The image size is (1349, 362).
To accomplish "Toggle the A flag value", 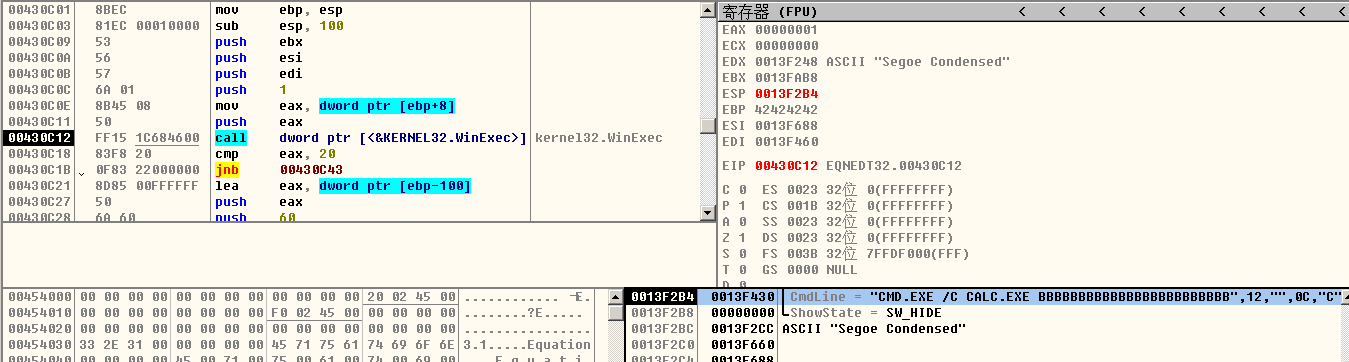I will point(741,222).
